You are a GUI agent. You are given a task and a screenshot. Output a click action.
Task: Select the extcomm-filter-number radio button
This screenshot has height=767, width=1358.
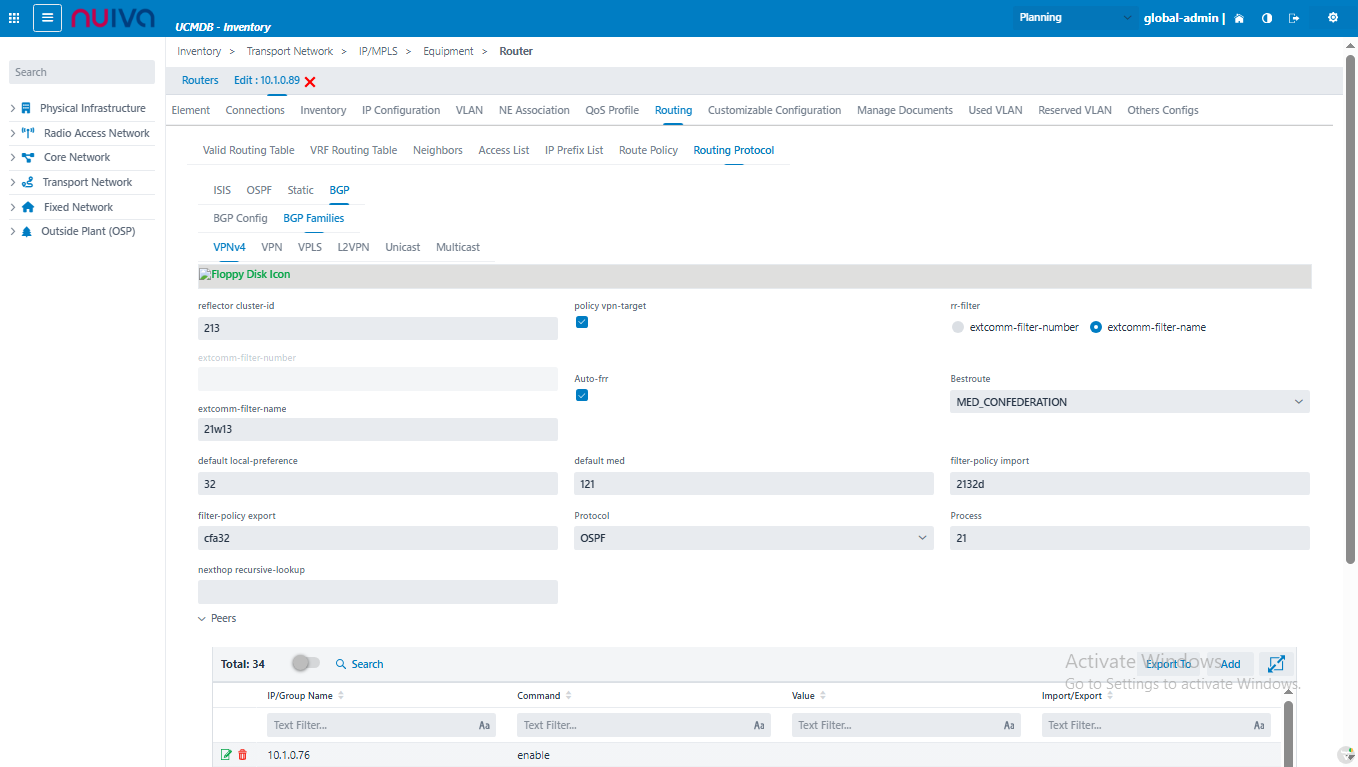point(958,327)
